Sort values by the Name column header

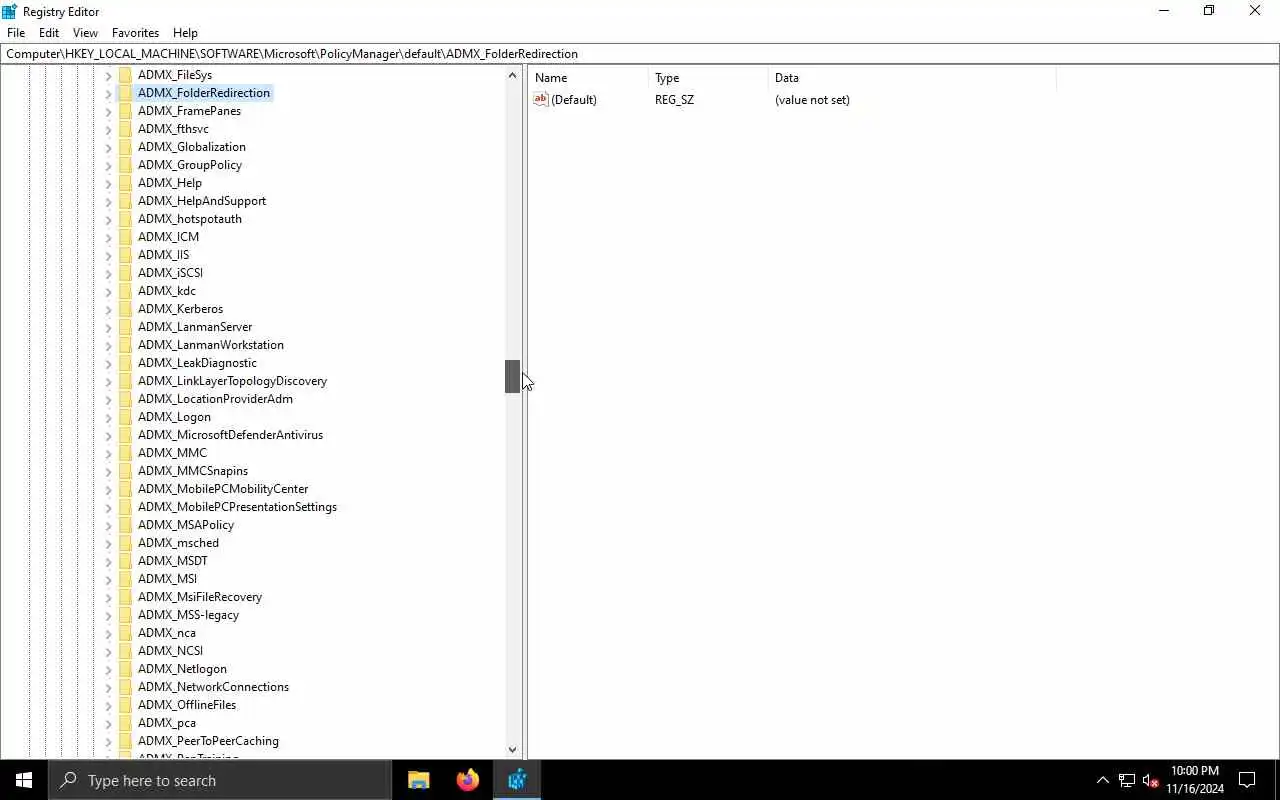point(589,78)
